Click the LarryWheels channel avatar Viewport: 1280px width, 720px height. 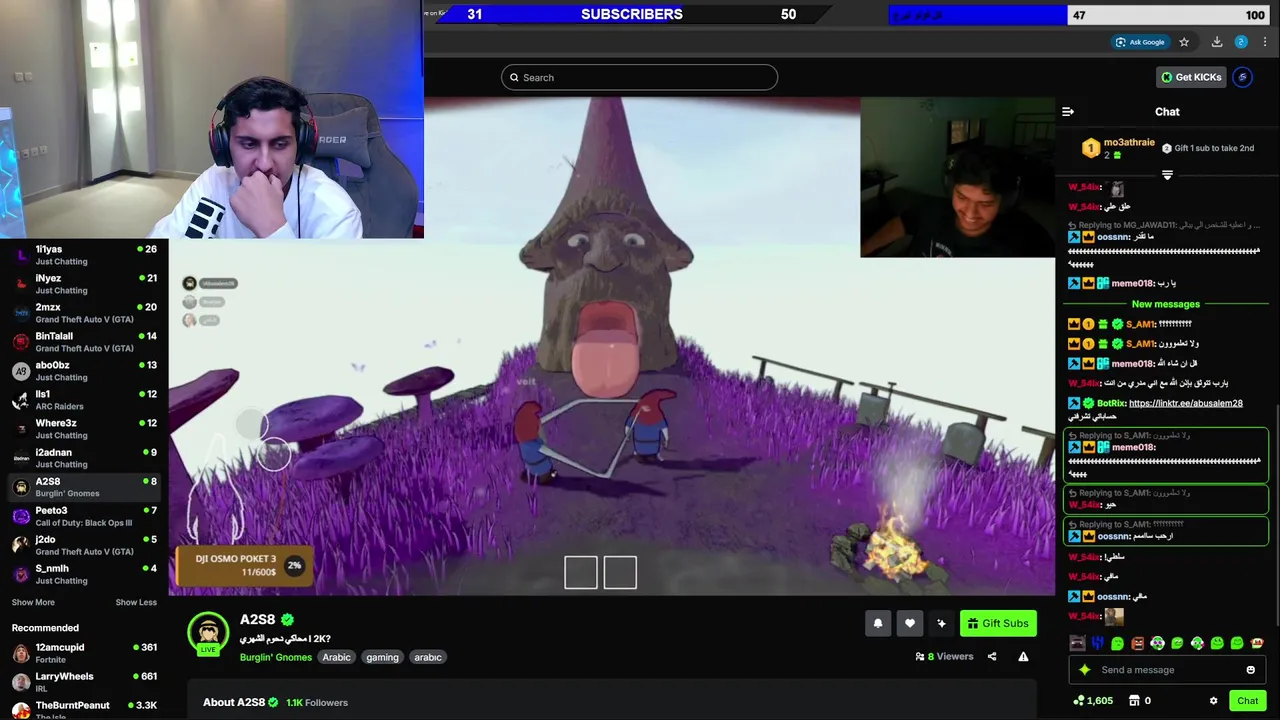(x=21, y=682)
